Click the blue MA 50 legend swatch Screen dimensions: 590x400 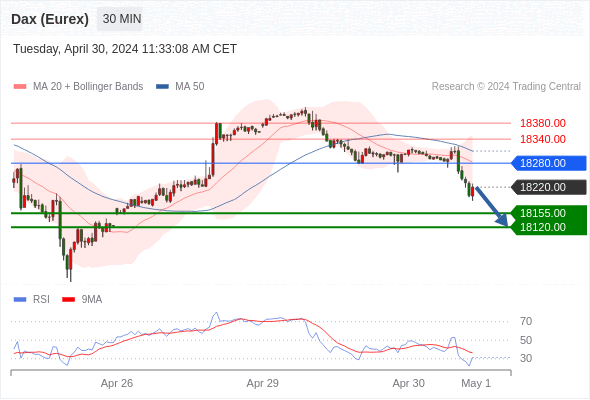click(162, 87)
